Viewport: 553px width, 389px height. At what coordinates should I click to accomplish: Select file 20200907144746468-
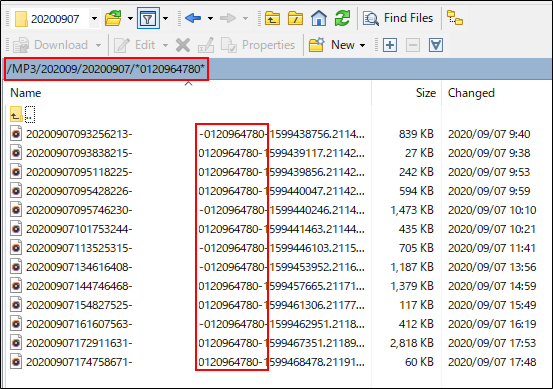79,286
